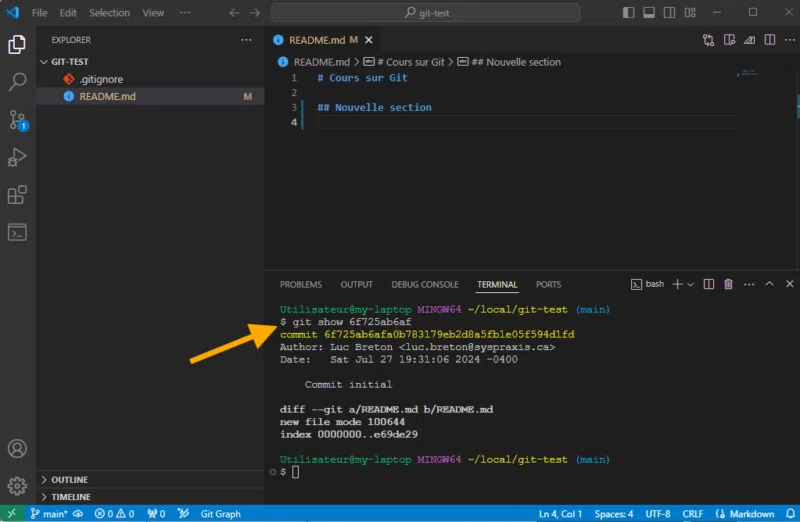This screenshot has height=522, width=800.
Task: Open Run and Debug view
Action: coord(17,157)
